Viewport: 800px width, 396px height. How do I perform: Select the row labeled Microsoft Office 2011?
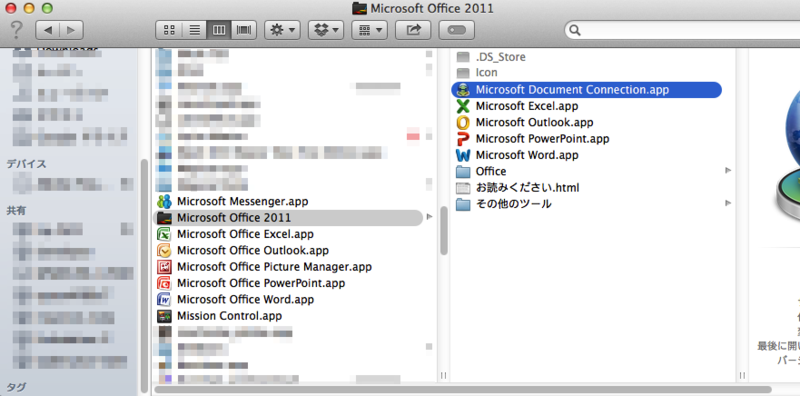pos(288,218)
